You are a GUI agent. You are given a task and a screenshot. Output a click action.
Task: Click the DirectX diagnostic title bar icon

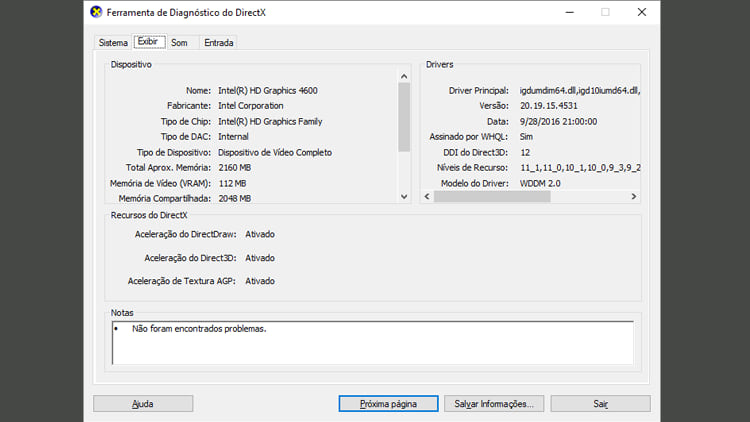(96, 12)
